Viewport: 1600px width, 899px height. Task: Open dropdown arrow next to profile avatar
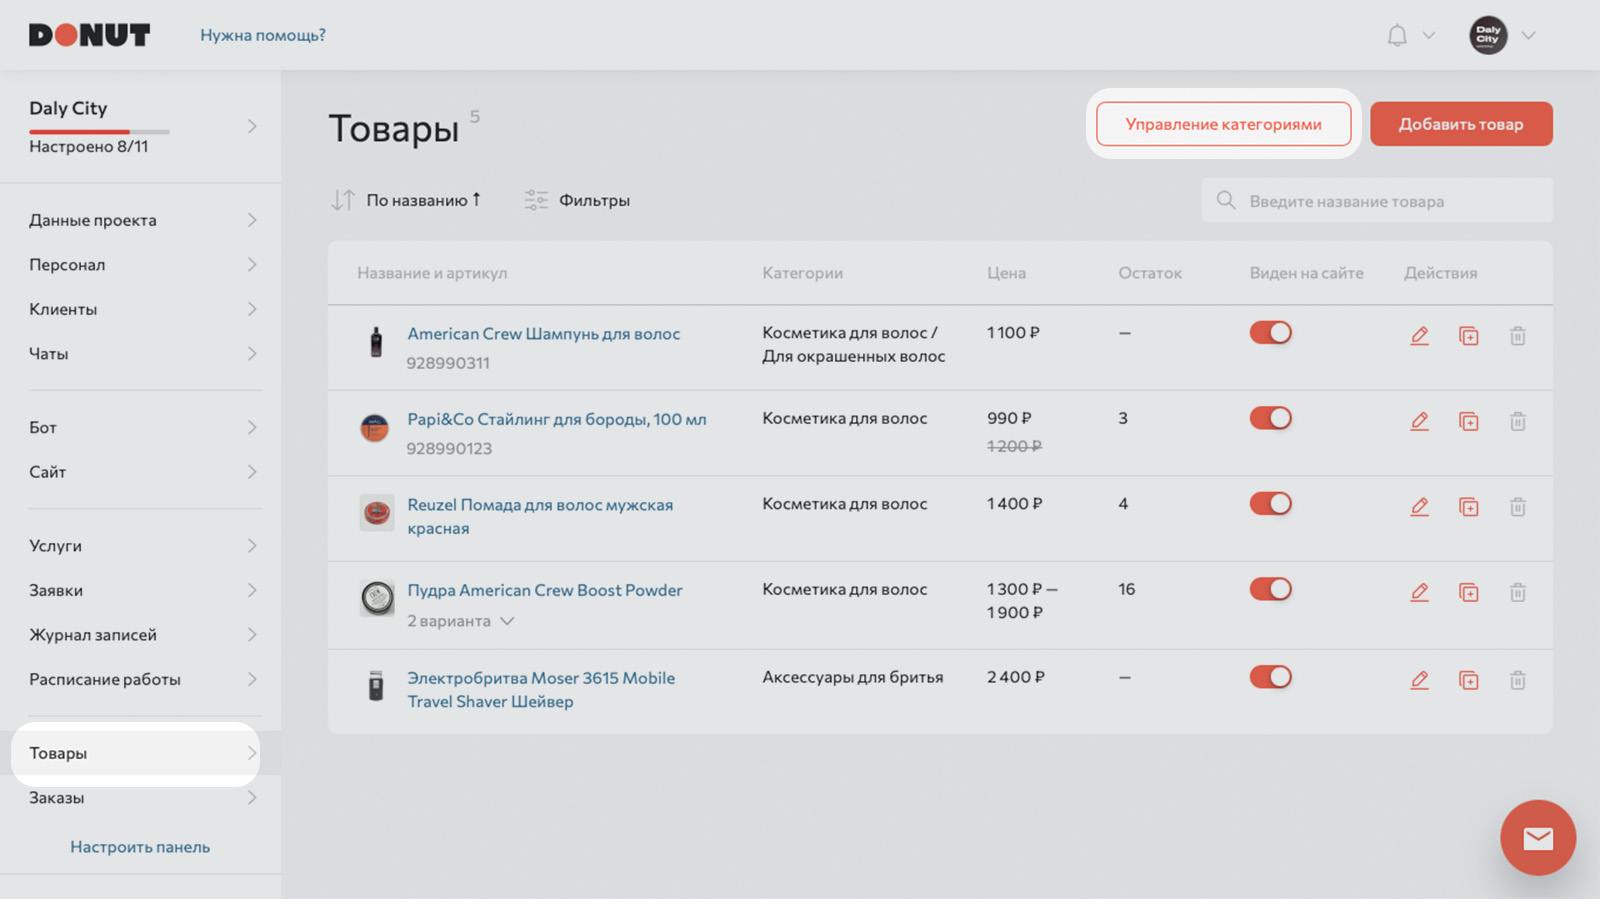(1528, 36)
